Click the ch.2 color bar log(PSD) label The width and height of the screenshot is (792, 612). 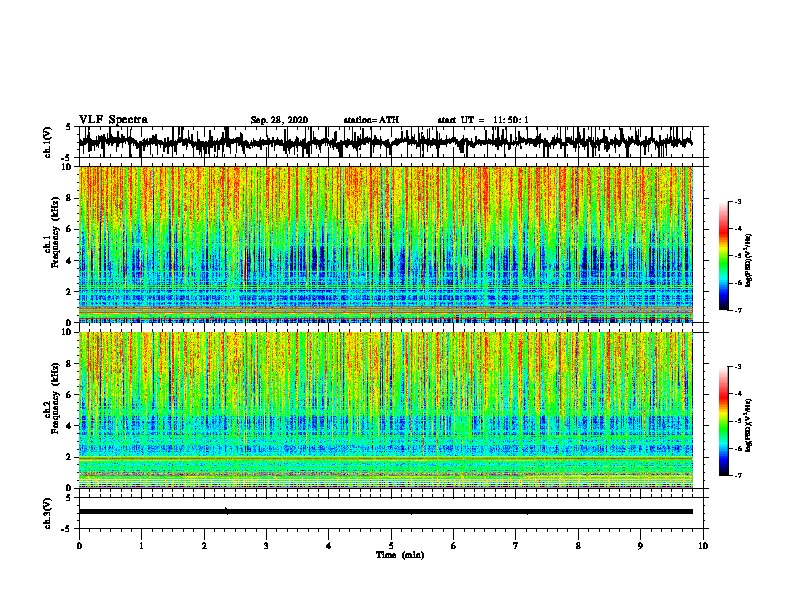tap(749, 424)
